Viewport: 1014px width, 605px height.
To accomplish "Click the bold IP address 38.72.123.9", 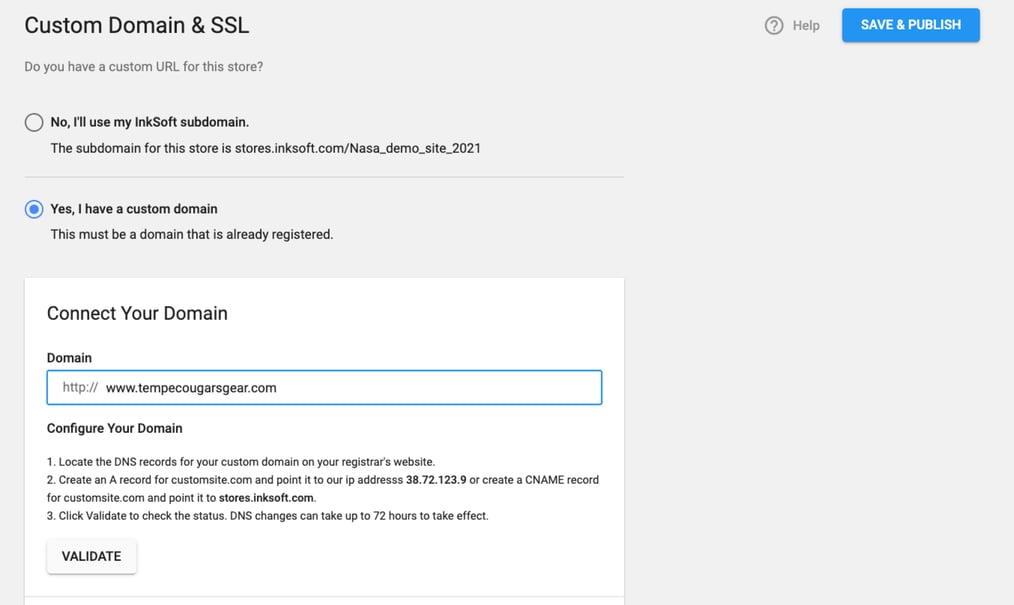I will [436, 480].
